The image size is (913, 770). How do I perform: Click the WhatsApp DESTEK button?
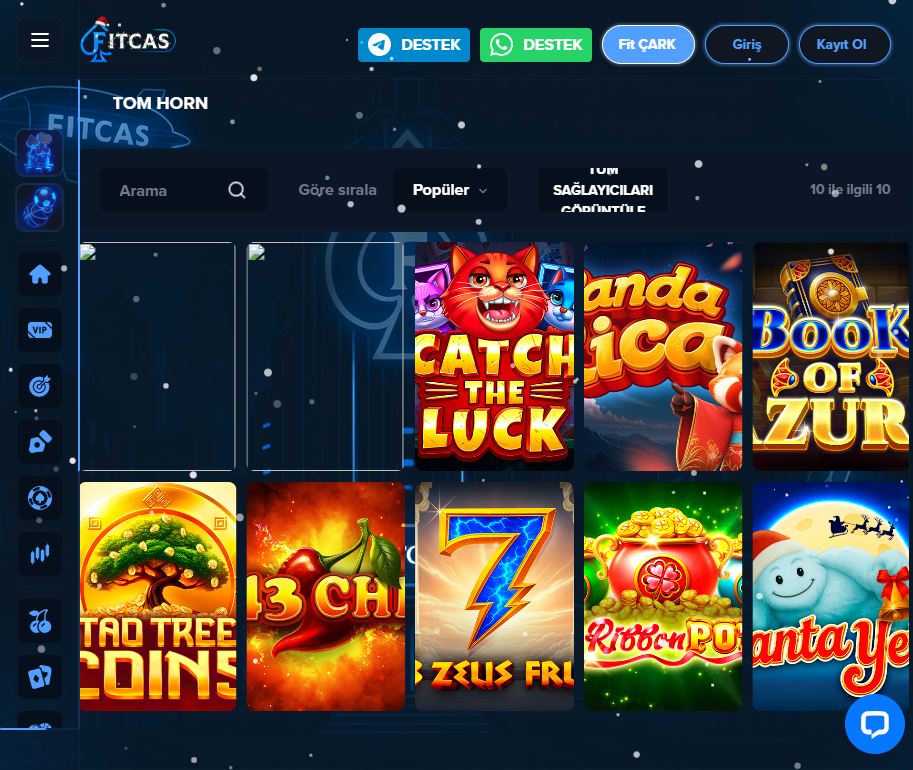coord(536,45)
